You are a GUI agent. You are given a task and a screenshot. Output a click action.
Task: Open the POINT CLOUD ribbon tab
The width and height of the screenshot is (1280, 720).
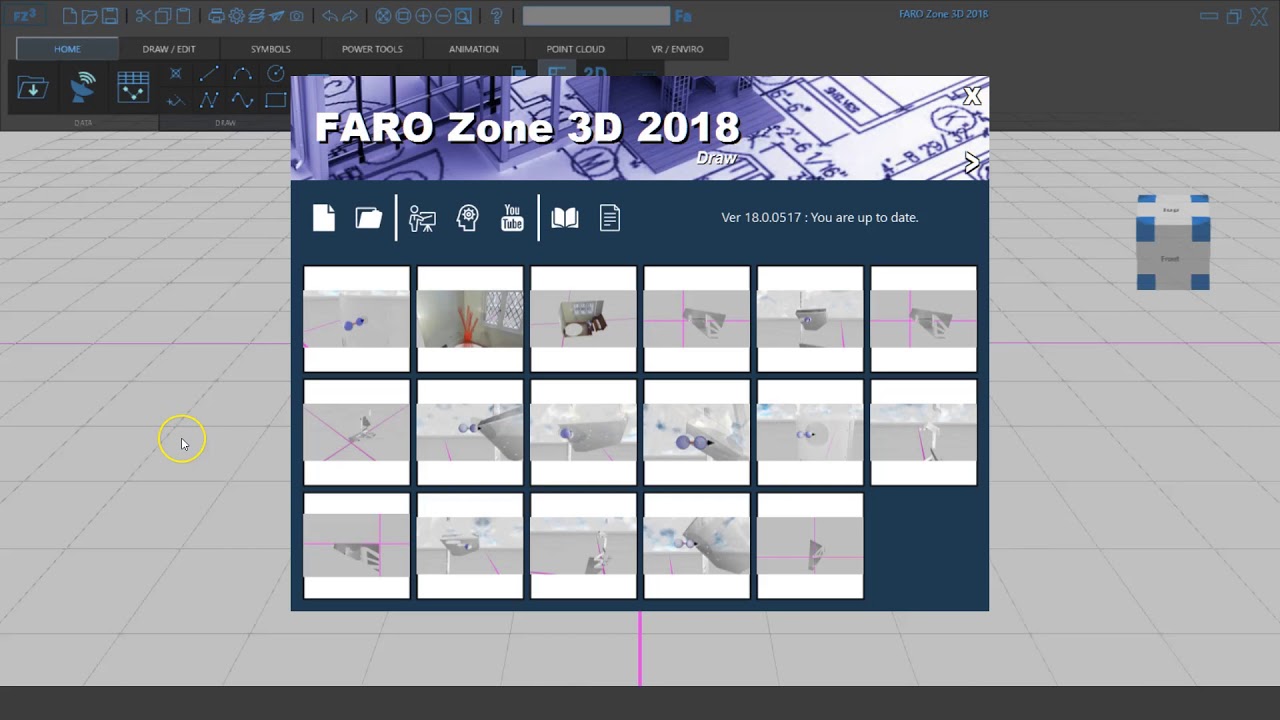click(575, 49)
